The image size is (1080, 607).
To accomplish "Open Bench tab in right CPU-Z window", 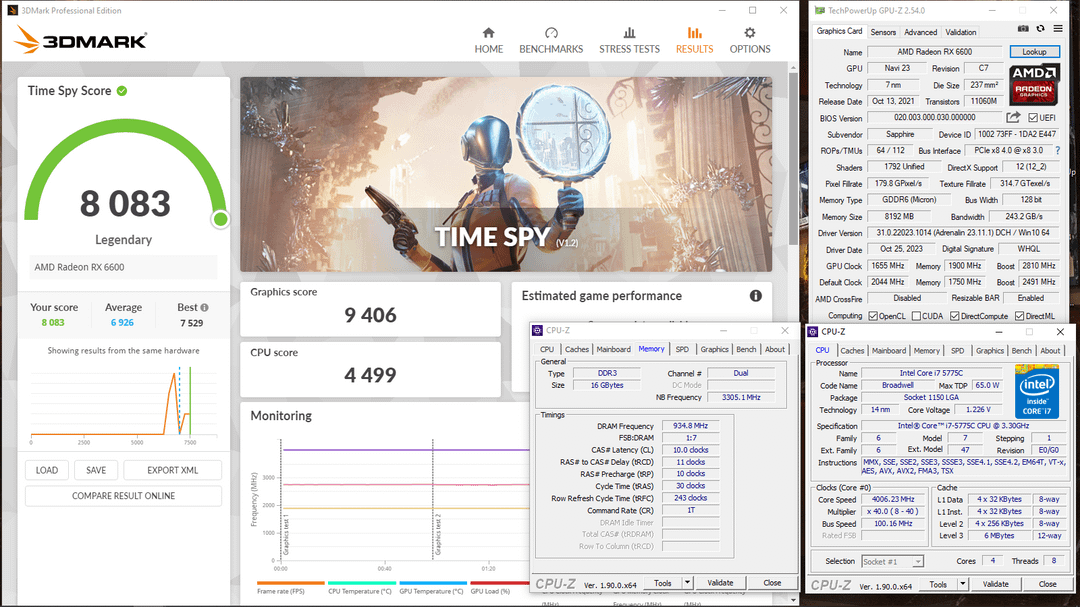I will point(1021,351).
